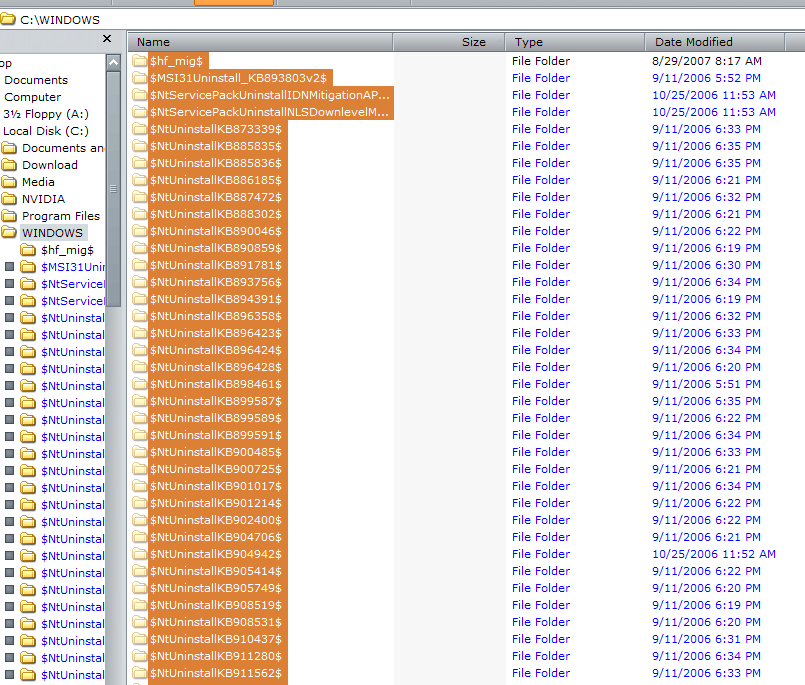The image size is (805, 685).
Task: Click the address bar folder icon
Action: pyautogui.click(x=9, y=19)
